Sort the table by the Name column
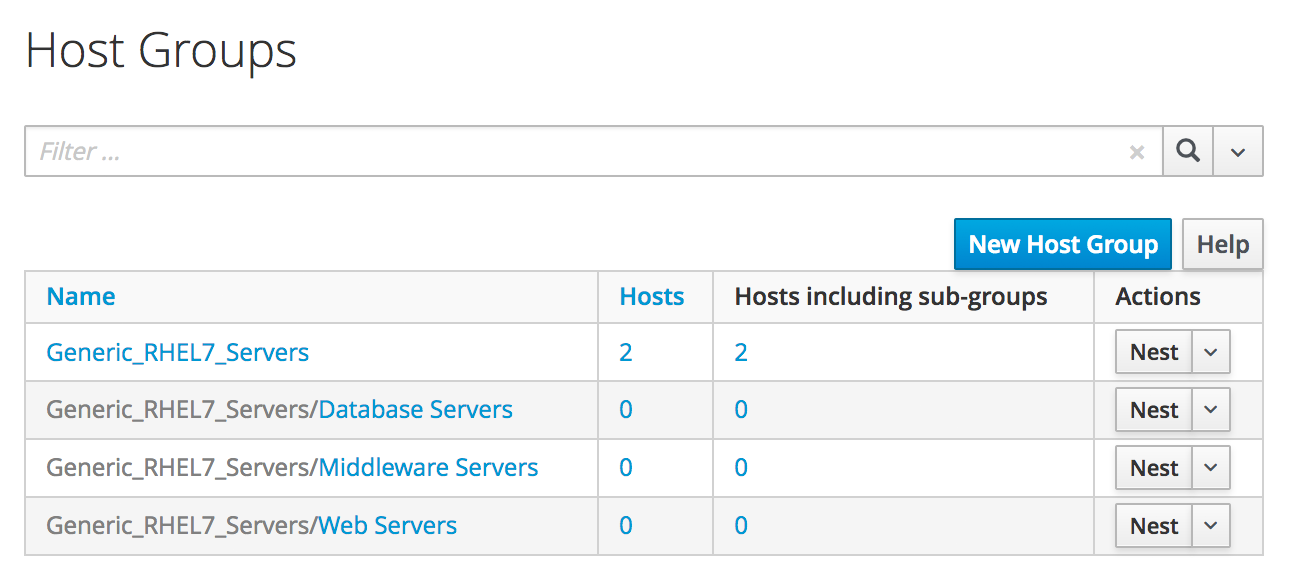Image resolution: width=1298 pixels, height=588 pixels. [x=81, y=296]
